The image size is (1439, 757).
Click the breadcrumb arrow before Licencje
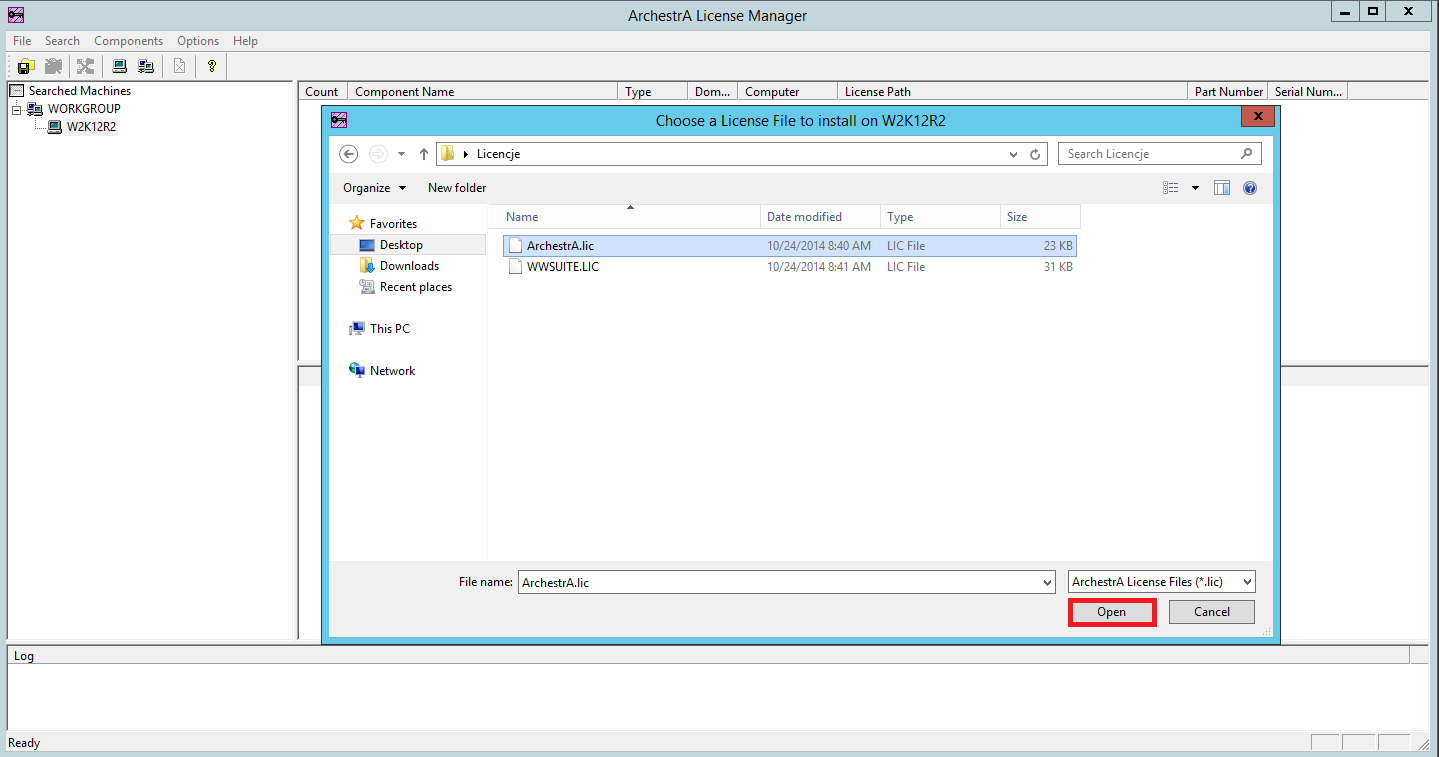[466, 154]
